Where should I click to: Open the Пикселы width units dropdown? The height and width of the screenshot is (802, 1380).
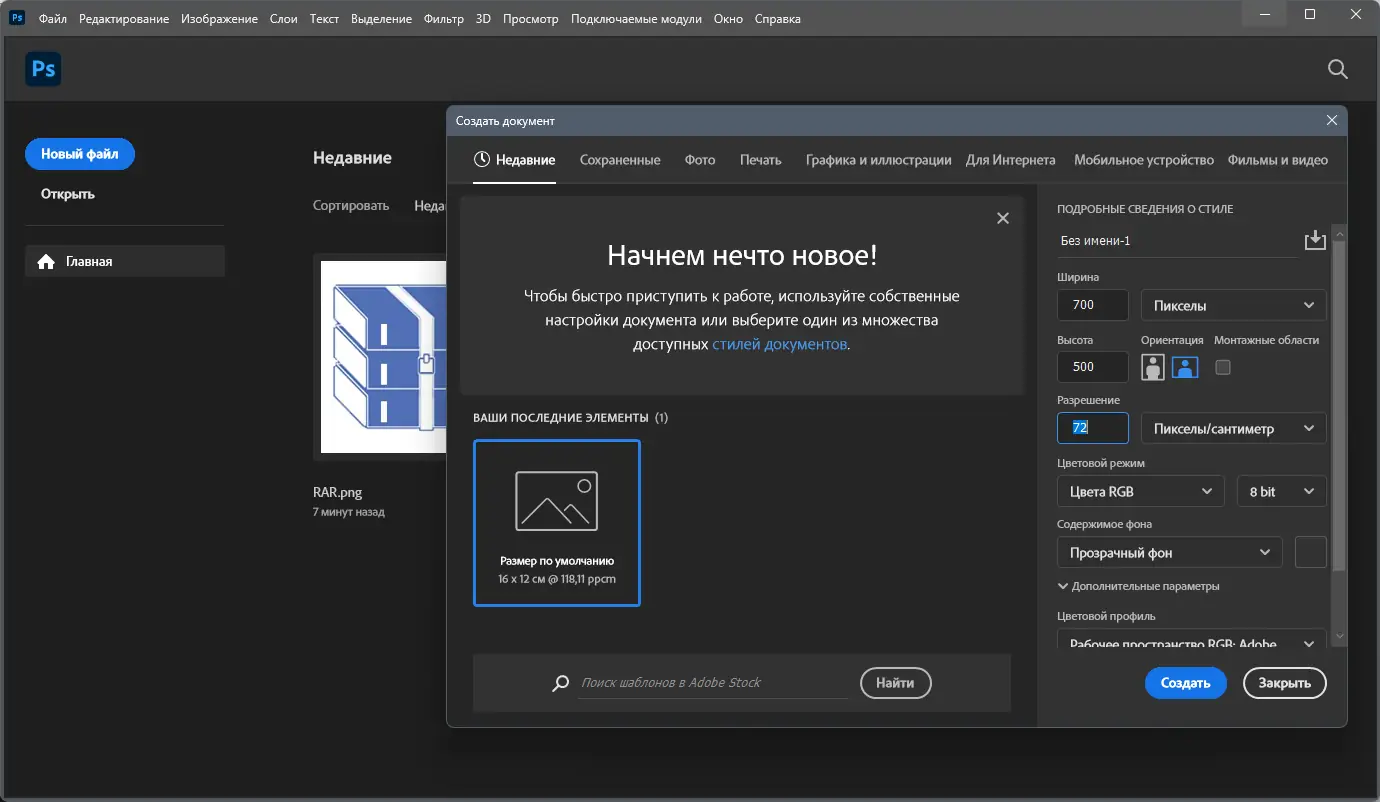tap(1232, 305)
